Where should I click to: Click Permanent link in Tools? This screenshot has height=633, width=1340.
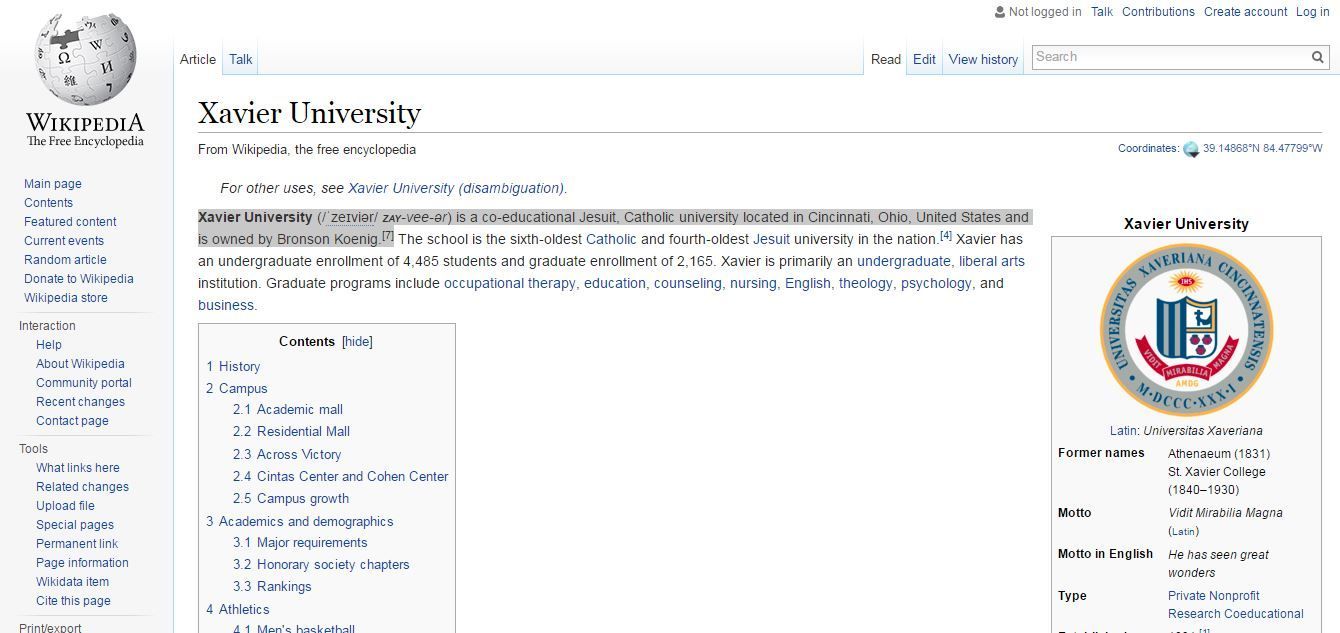click(77, 544)
